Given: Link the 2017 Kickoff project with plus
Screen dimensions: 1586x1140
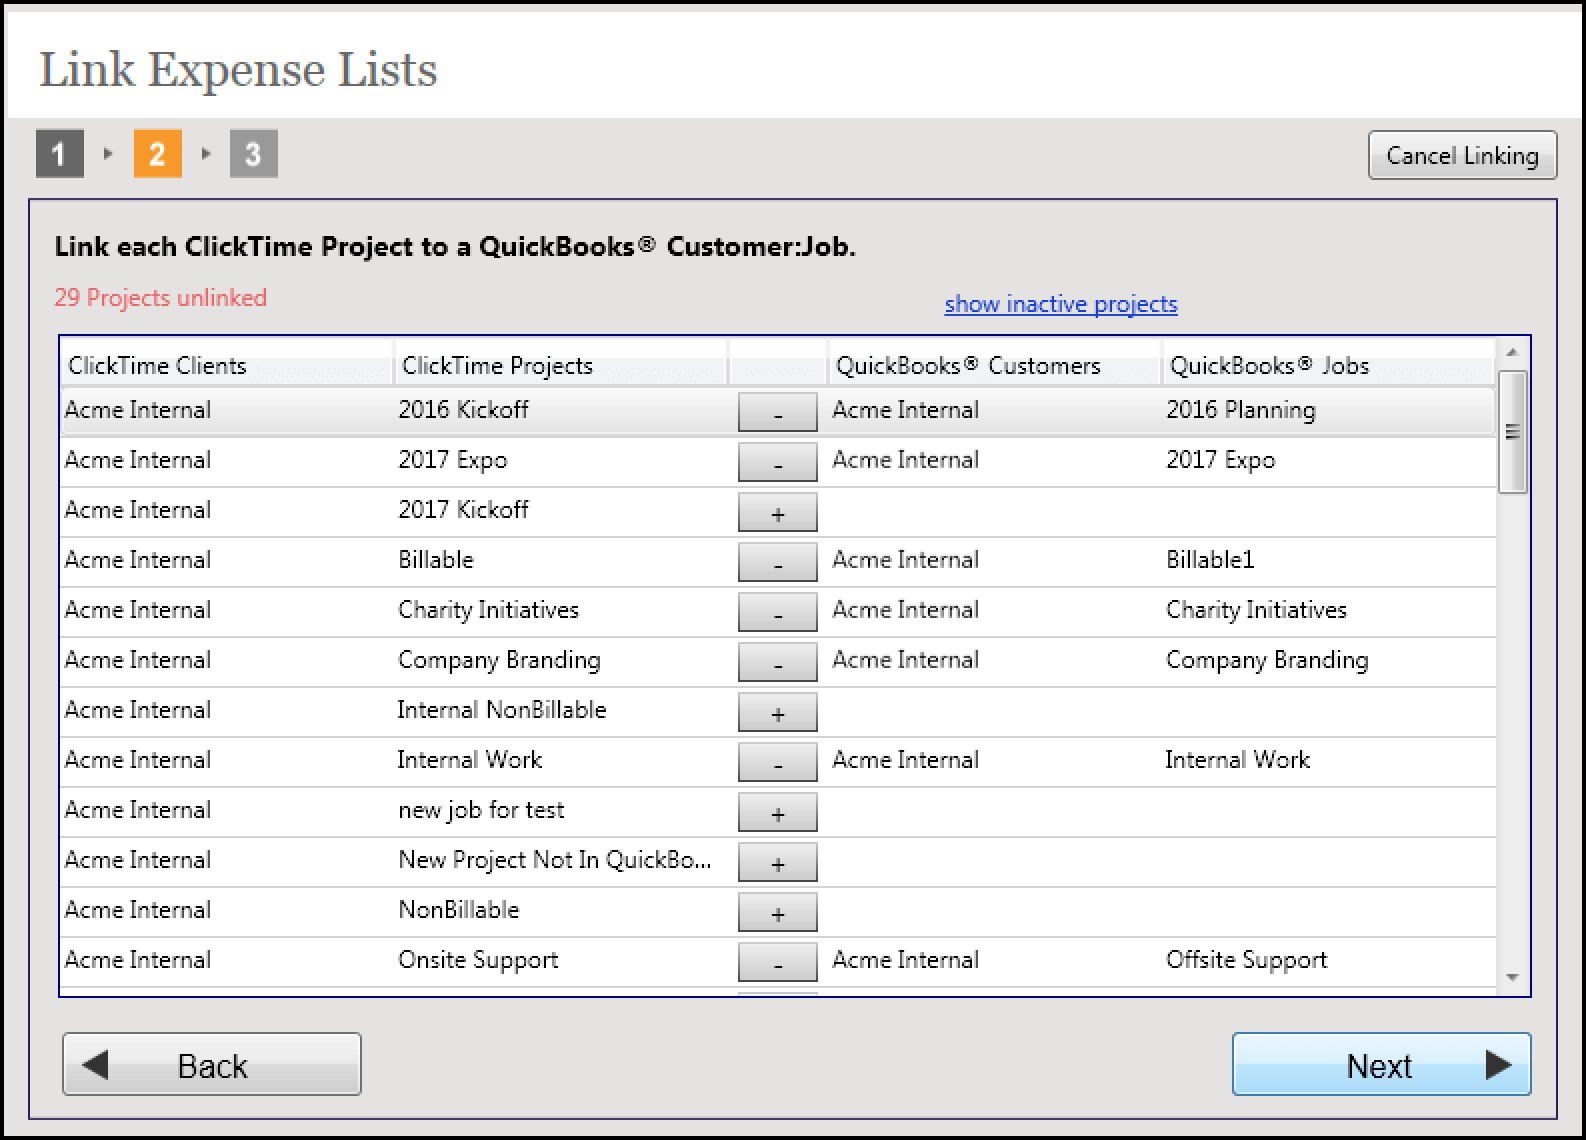Looking at the screenshot, I should (x=777, y=512).
